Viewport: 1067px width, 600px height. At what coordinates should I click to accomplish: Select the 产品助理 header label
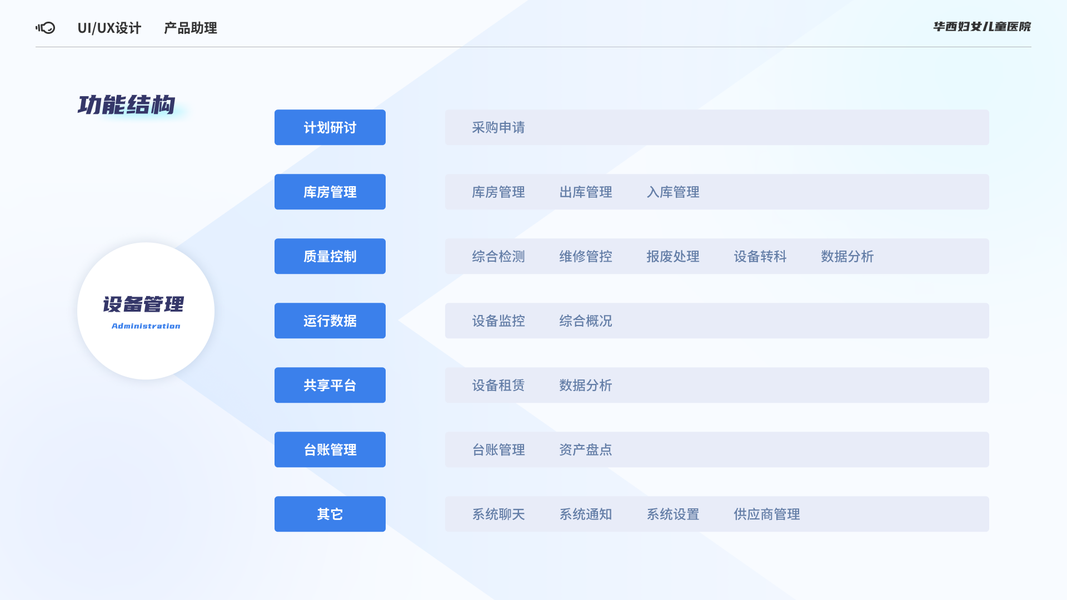[x=191, y=28]
